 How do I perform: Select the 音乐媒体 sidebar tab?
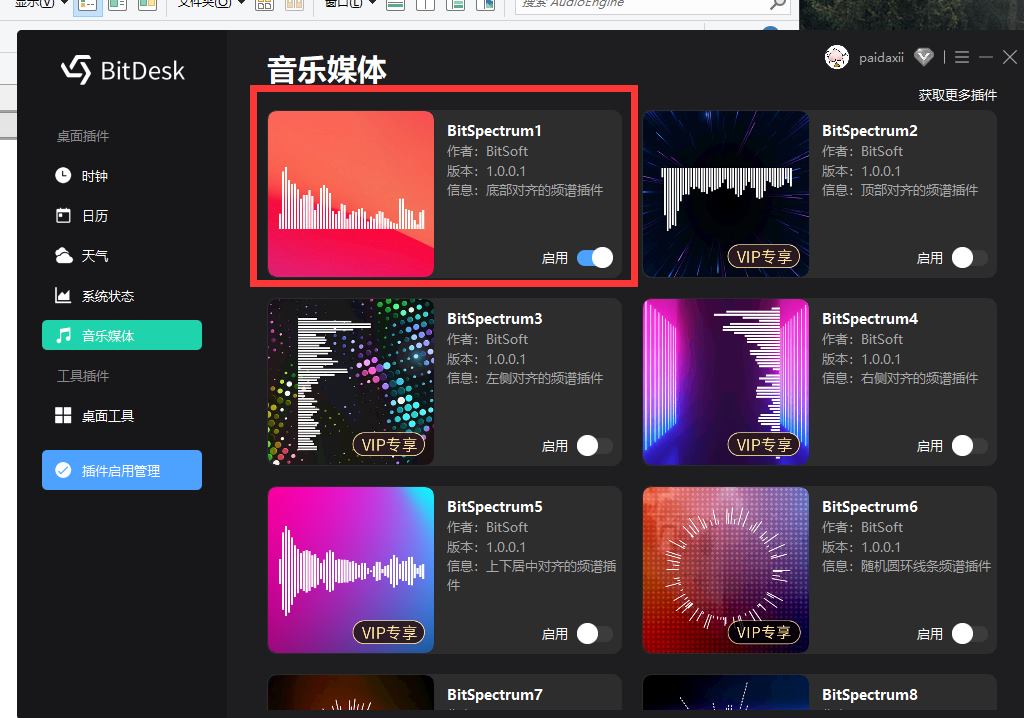coord(122,336)
